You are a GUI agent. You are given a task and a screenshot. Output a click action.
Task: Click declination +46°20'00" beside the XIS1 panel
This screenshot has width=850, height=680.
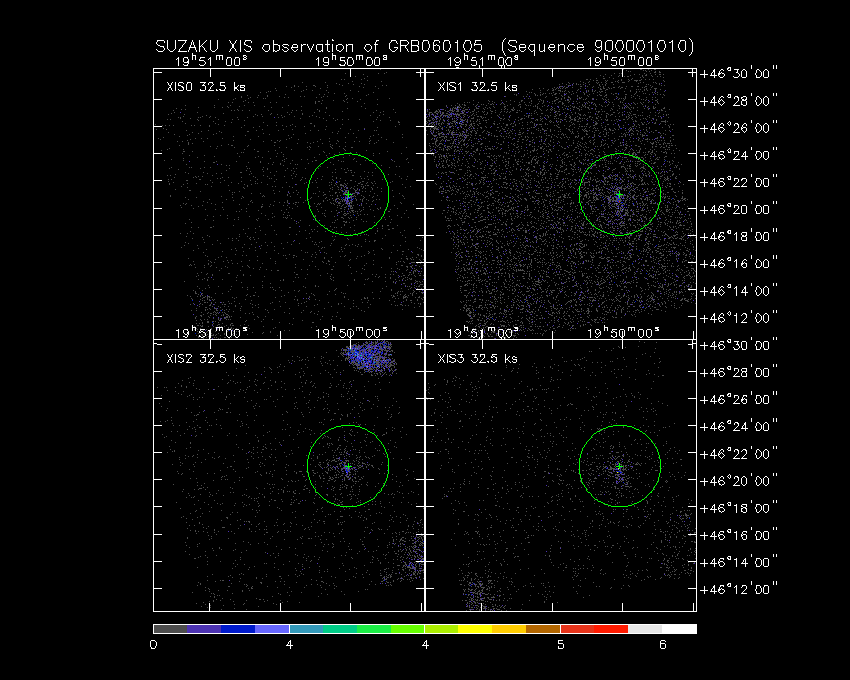[739, 209]
